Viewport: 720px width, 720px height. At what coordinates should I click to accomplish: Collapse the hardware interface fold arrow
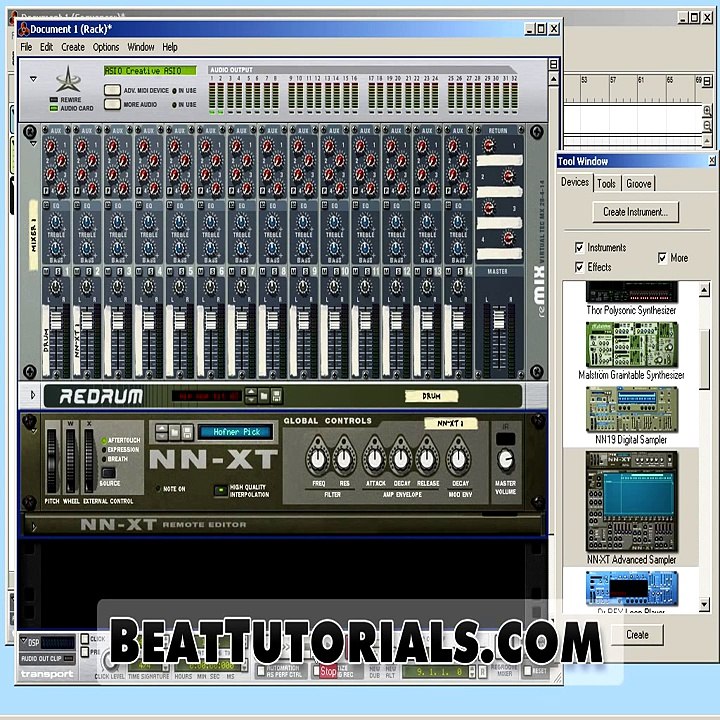click(34, 79)
